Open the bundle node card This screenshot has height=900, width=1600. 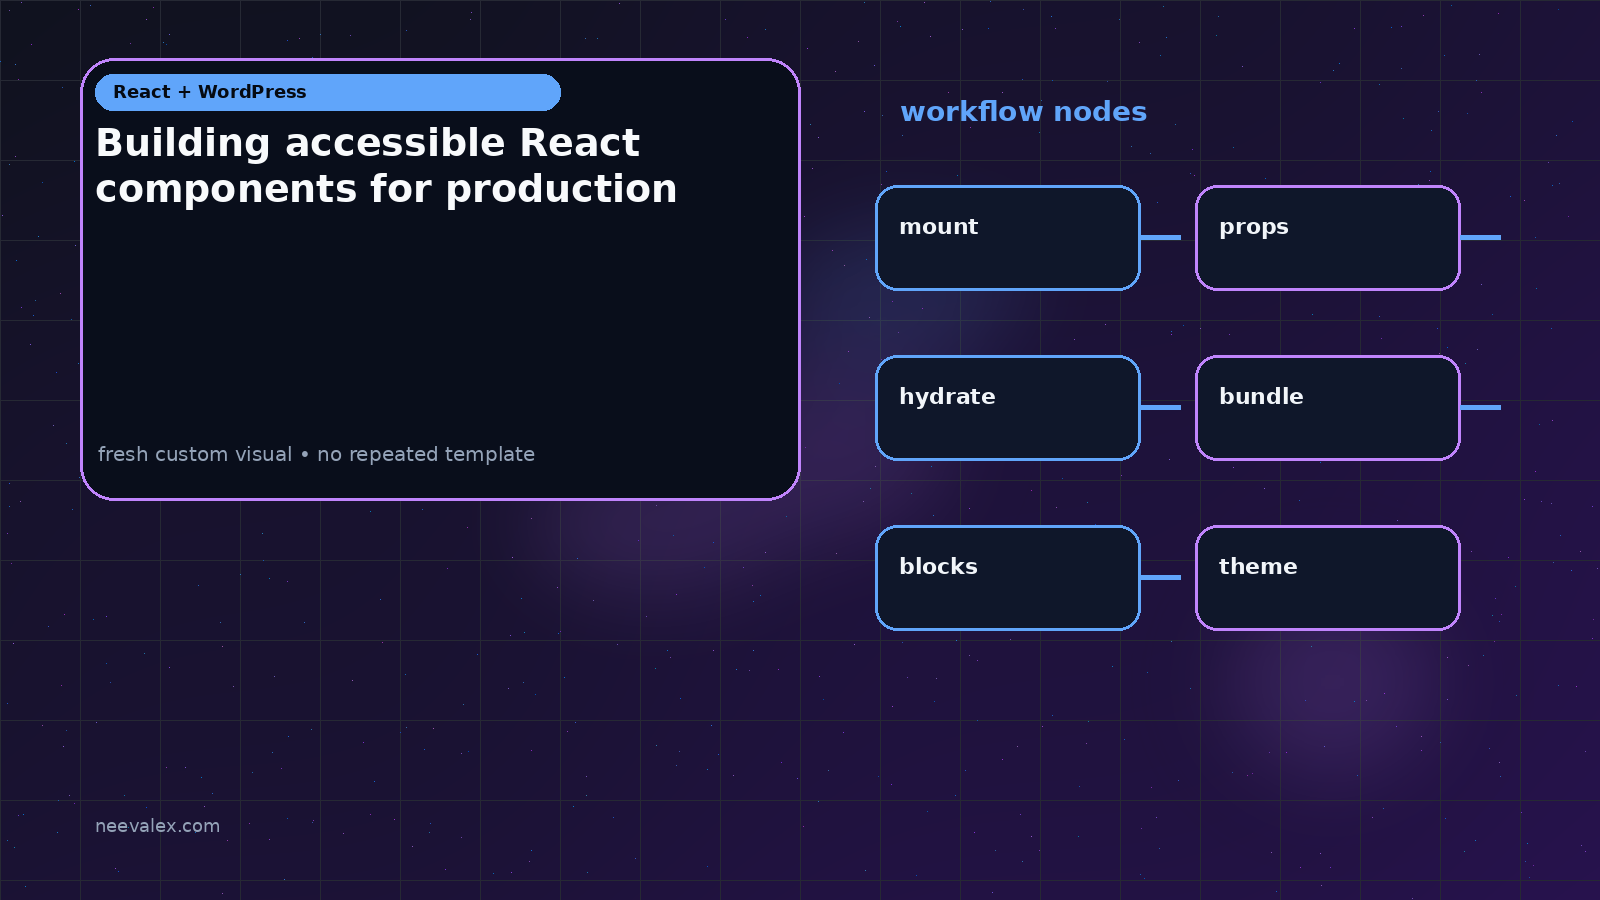click(1328, 408)
